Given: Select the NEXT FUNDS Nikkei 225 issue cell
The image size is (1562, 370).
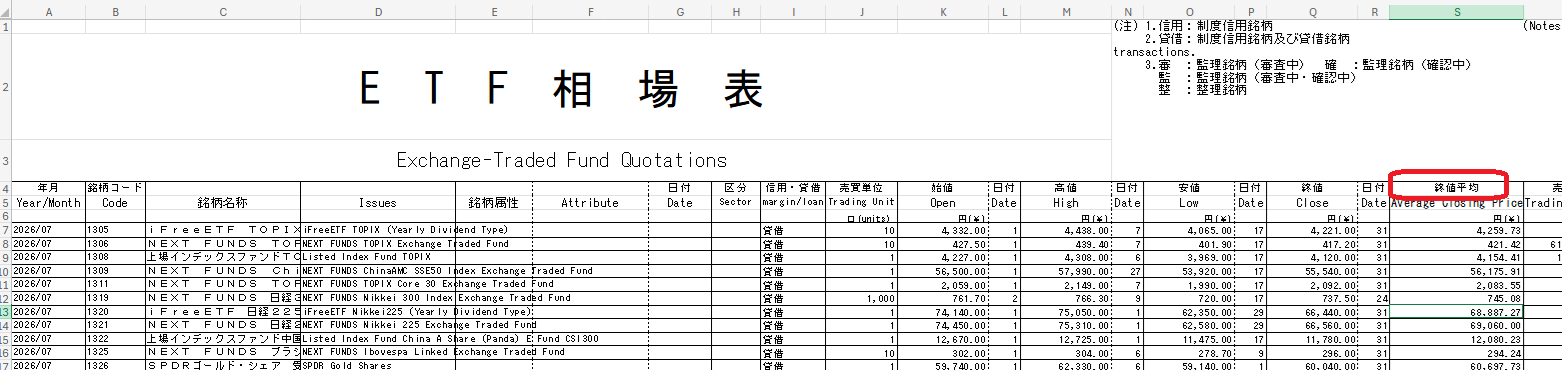Looking at the screenshot, I should (x=377, y=325).
